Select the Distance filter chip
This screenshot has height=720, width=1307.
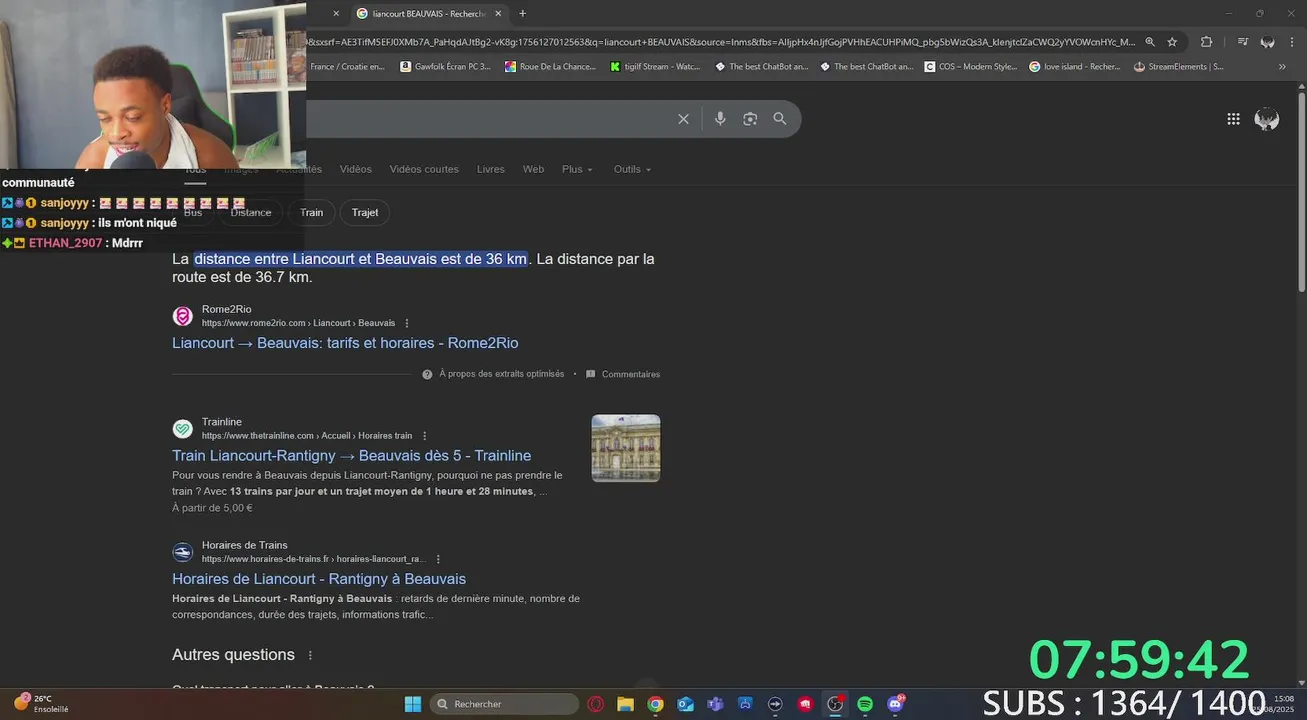click(251, 212)
